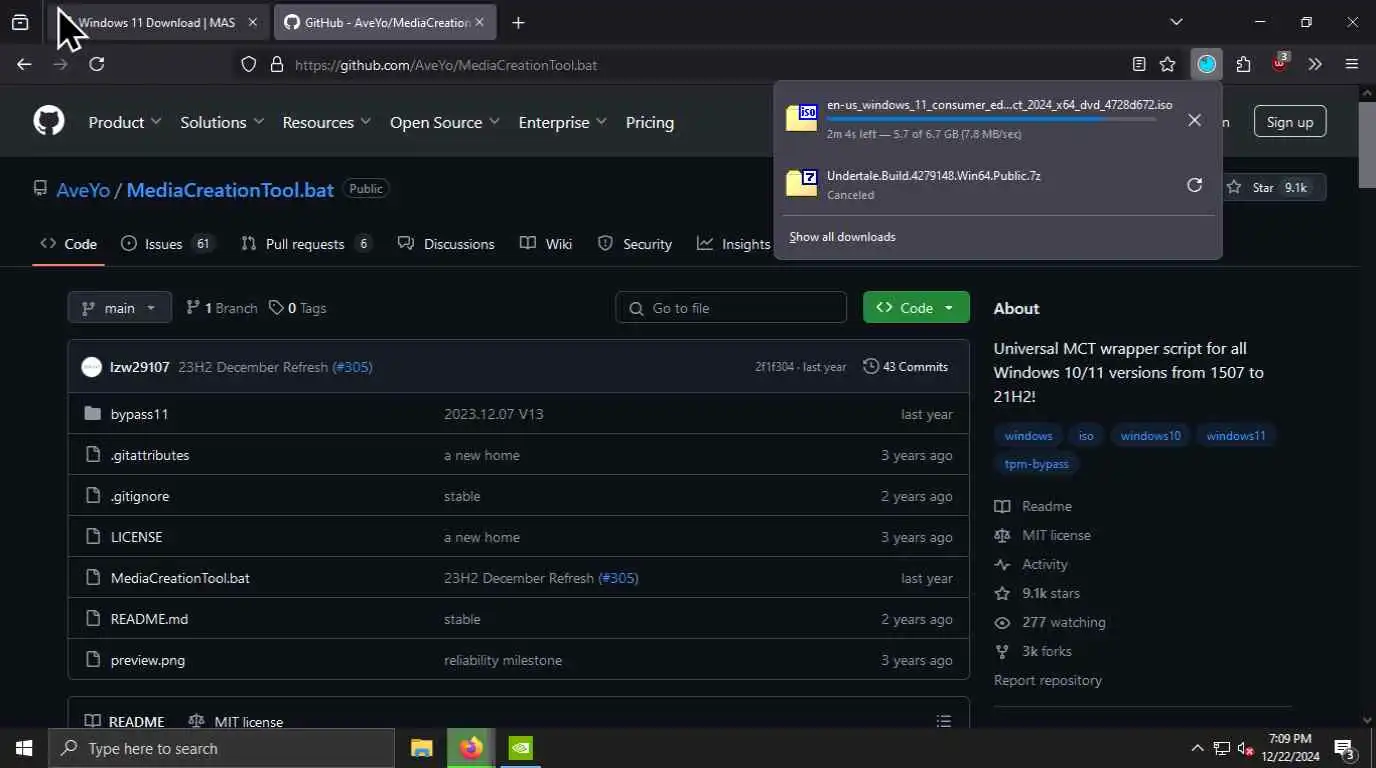Go back to previous page
This screenshot has width=1376, height=768.
click(x=24, y=64)
